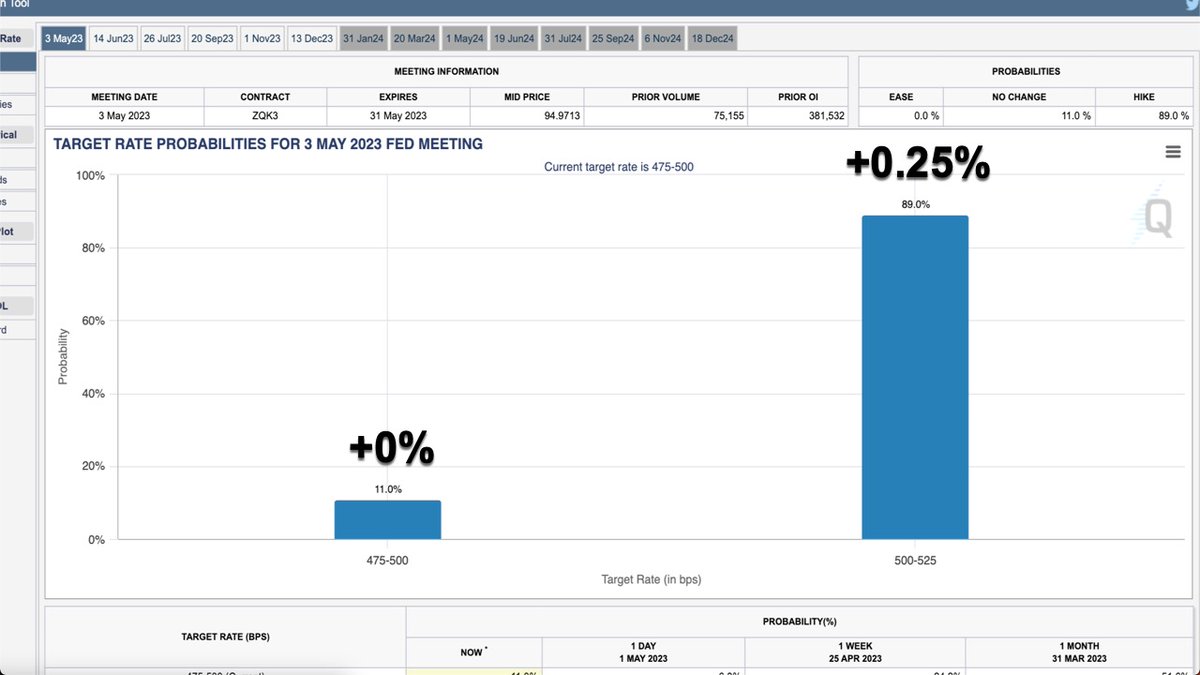Click the NOW column header
The width and height of the screenshot is (1200, 675).
point(474,652)
